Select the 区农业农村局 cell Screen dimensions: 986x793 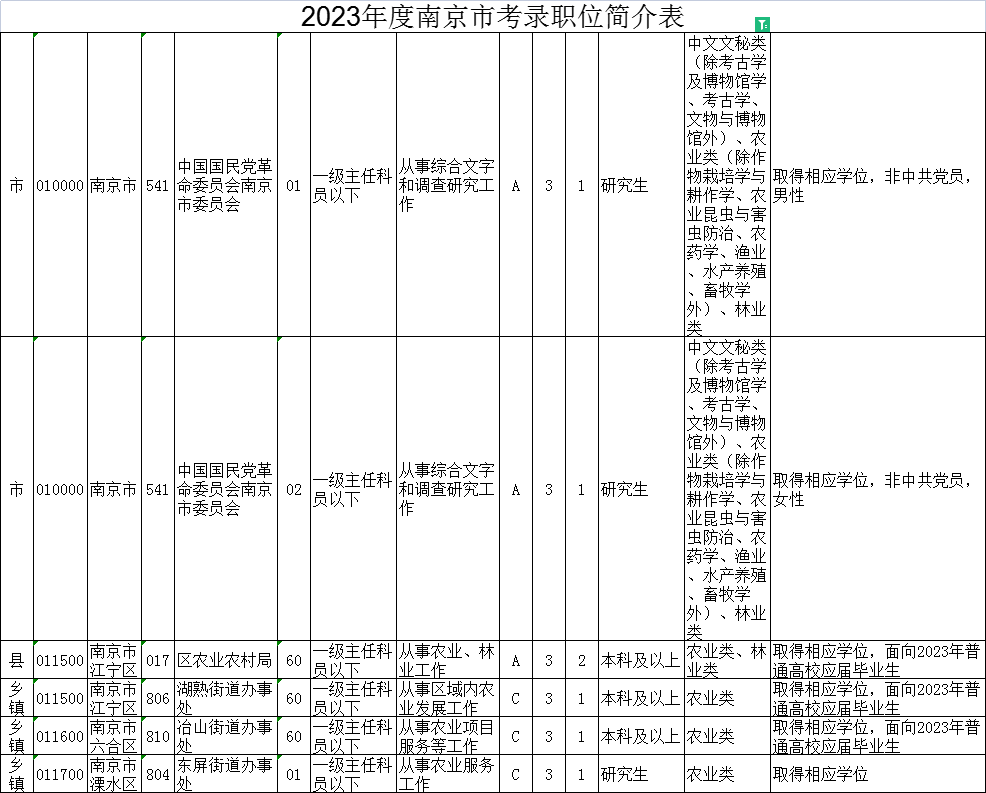[225, 660]
